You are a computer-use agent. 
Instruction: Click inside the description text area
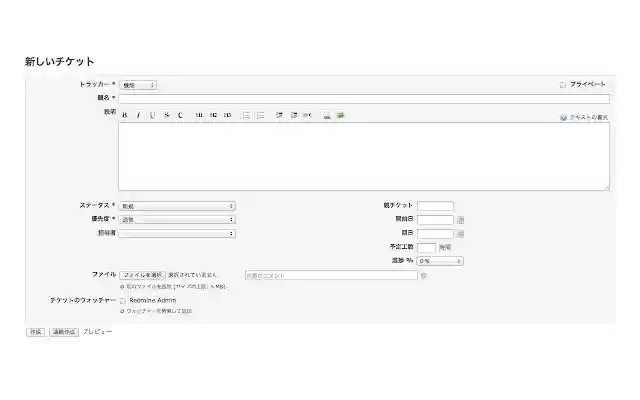(x=364, y=157)
